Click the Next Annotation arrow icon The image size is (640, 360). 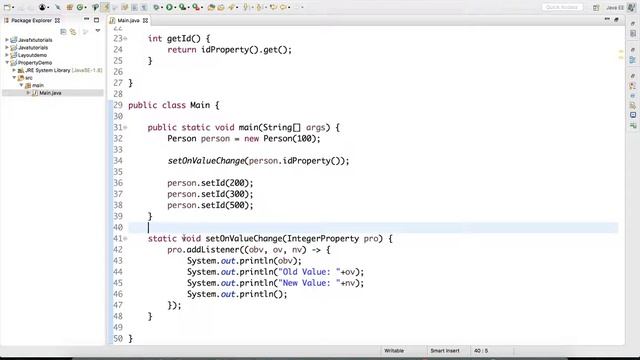point(246,7)
